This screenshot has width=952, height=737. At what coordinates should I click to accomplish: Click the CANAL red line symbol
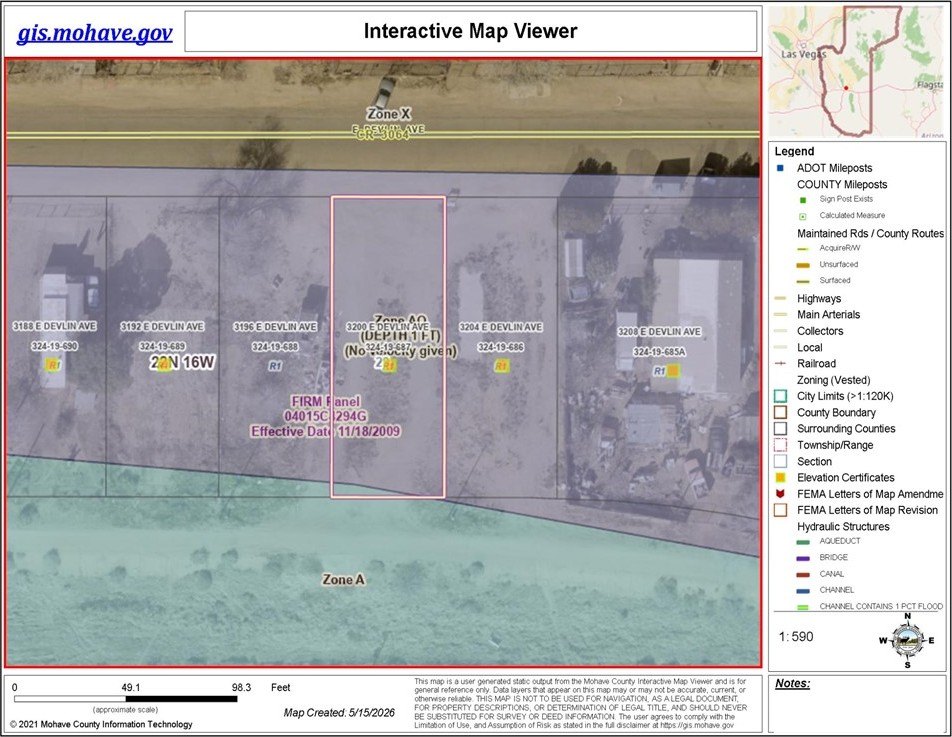[x=803, y=575]
